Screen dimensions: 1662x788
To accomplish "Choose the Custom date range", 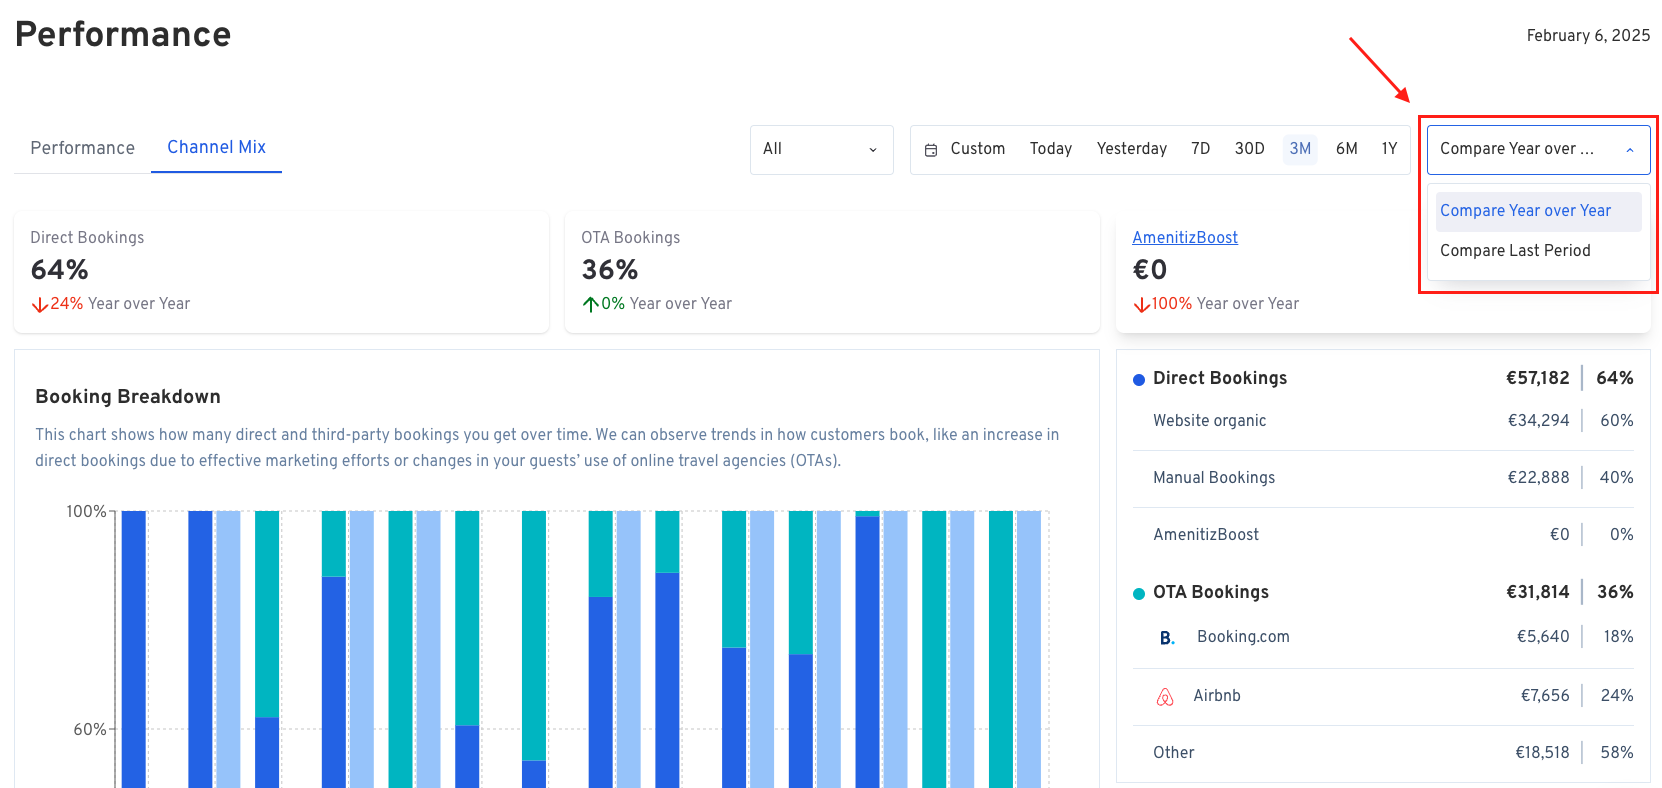I will click(x=977, y=148).
